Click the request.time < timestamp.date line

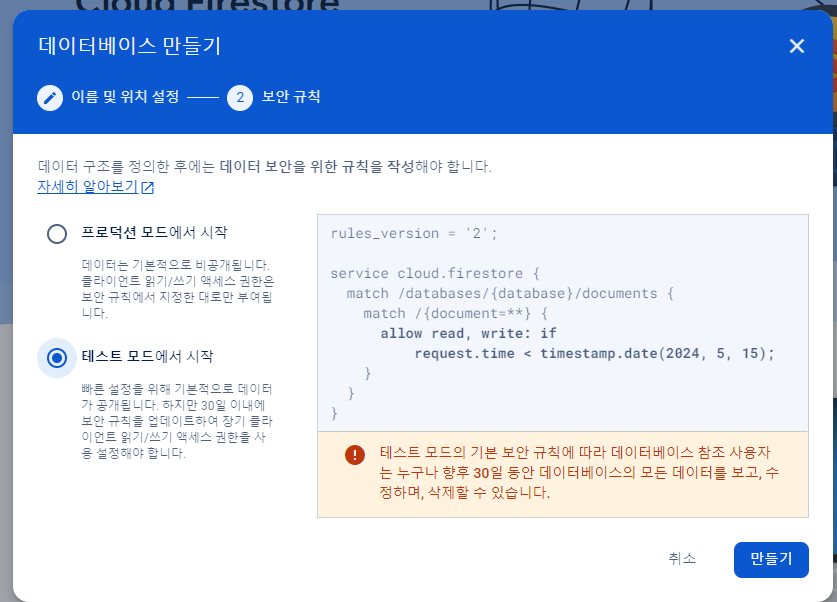pos(594,354)
